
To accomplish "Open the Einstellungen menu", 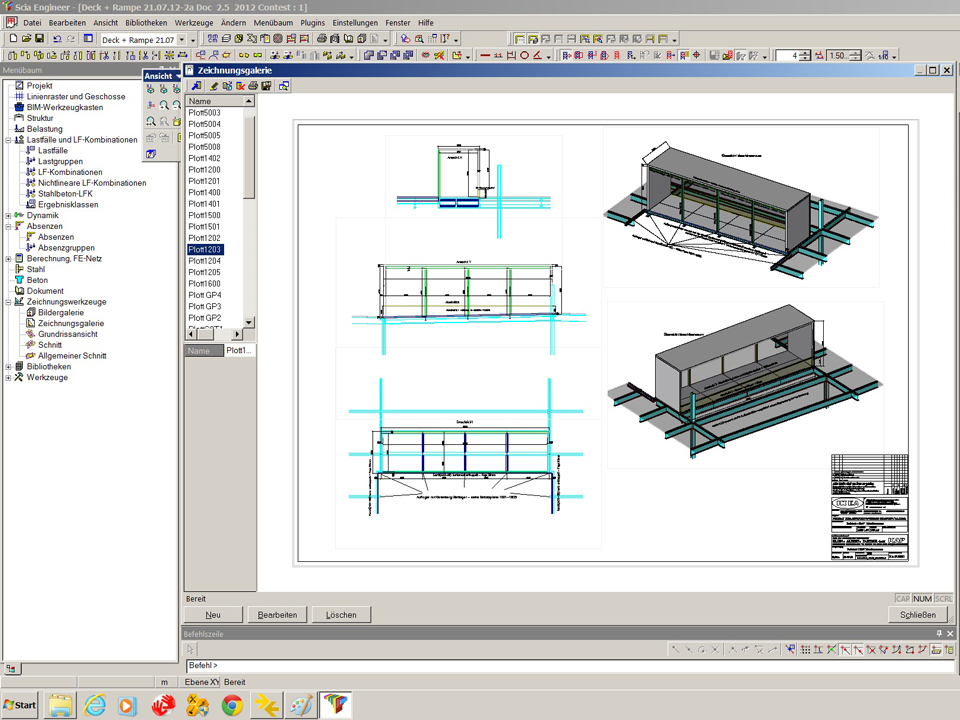I will [x=356, y=22].
